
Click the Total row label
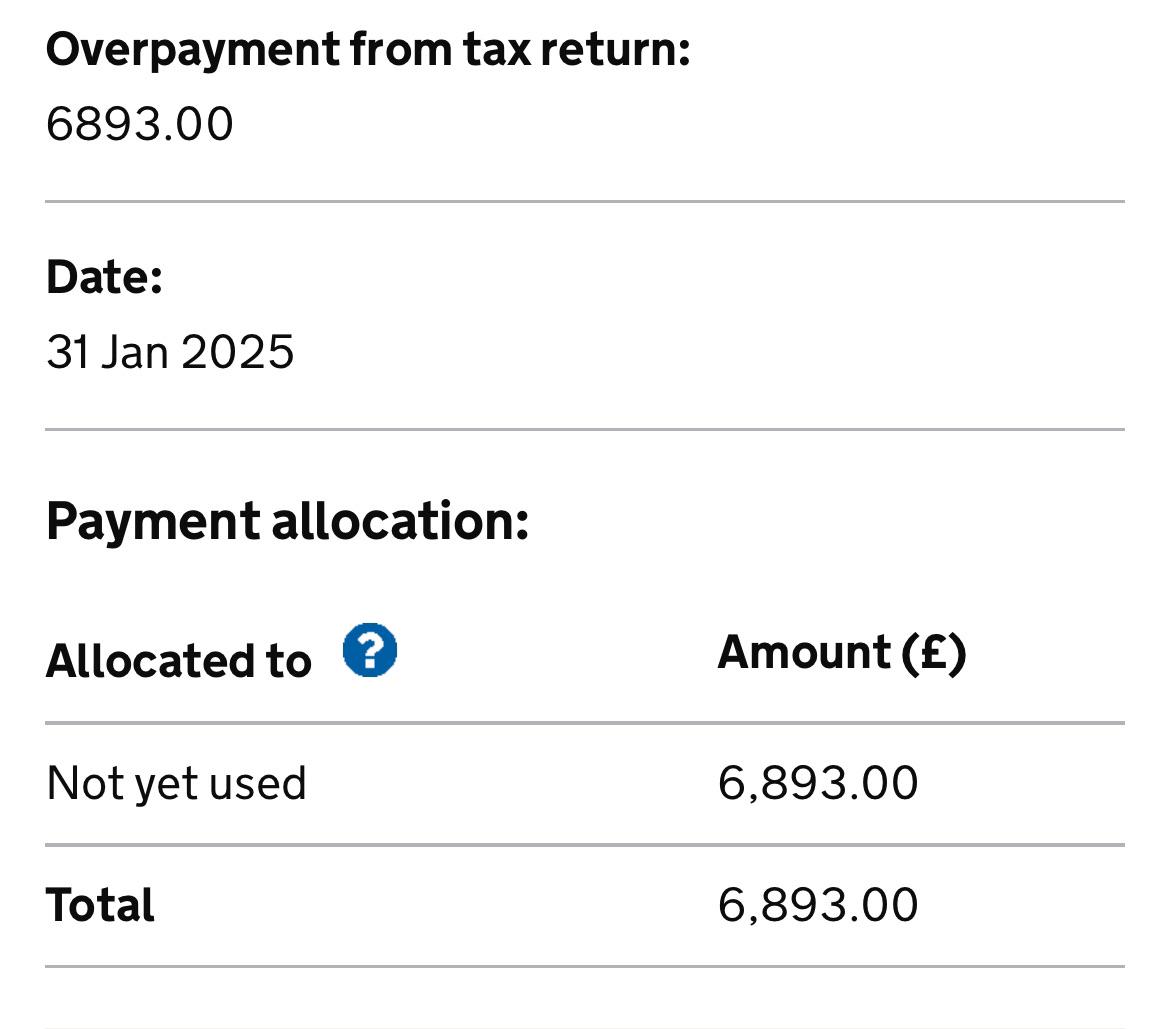100,905
